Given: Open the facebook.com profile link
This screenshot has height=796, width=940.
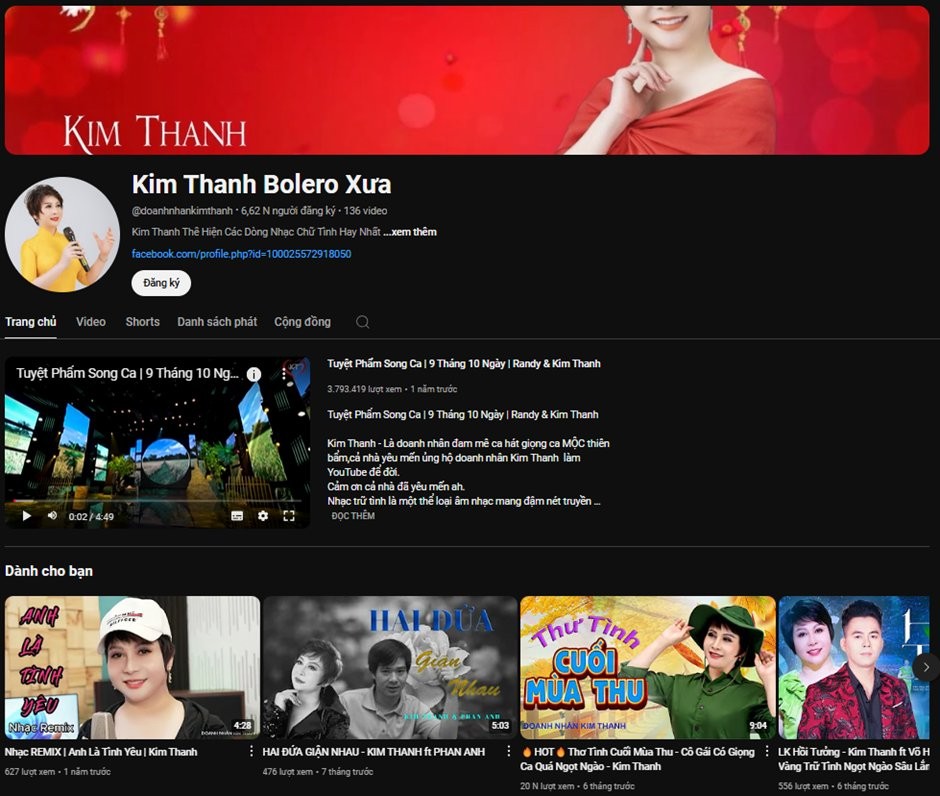Looking at the screenshot, I should click(x=242, y=254).
